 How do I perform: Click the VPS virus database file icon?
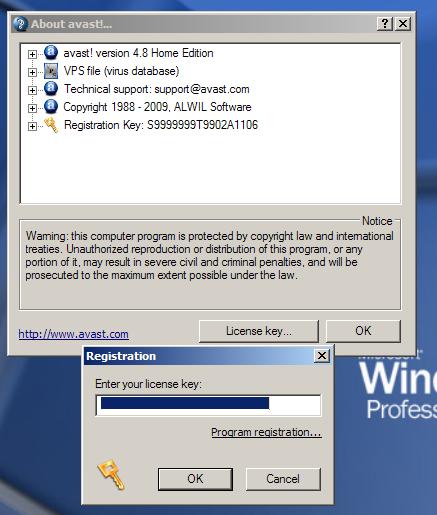pos(51,71)
